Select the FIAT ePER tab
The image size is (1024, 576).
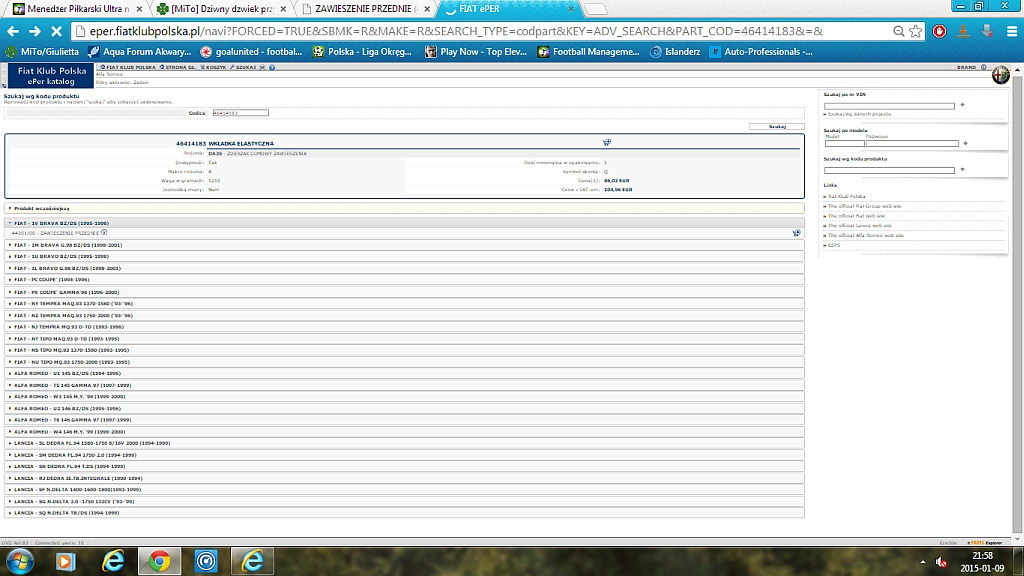point(507,9)
